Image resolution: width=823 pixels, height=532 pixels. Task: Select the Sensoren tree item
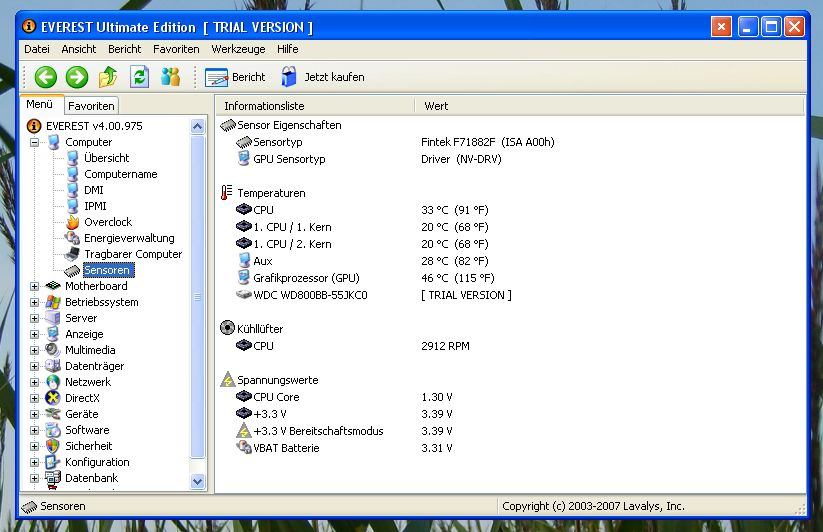(107, 270)
